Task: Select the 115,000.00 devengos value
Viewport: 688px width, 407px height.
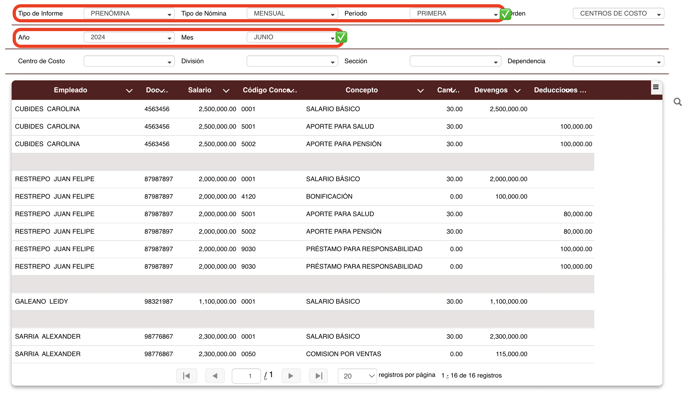Action: coord(512,354)
